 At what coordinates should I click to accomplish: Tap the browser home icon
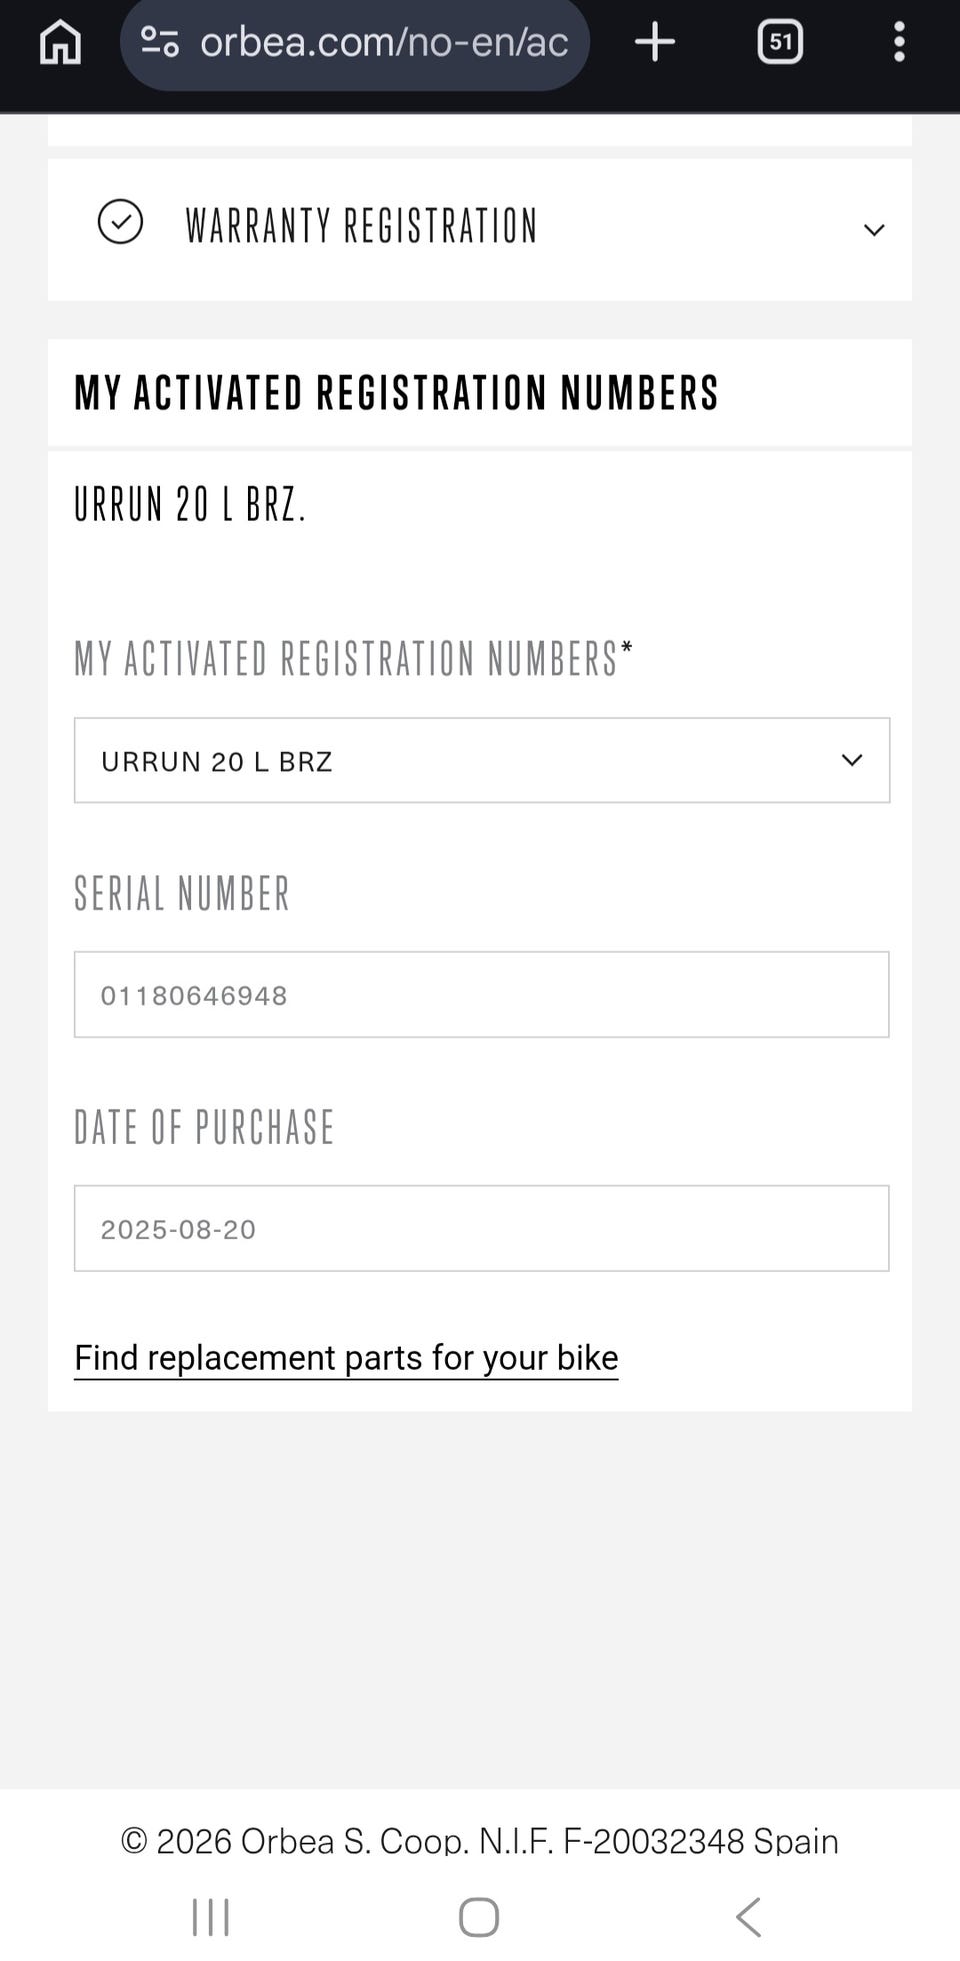[60, 42]
